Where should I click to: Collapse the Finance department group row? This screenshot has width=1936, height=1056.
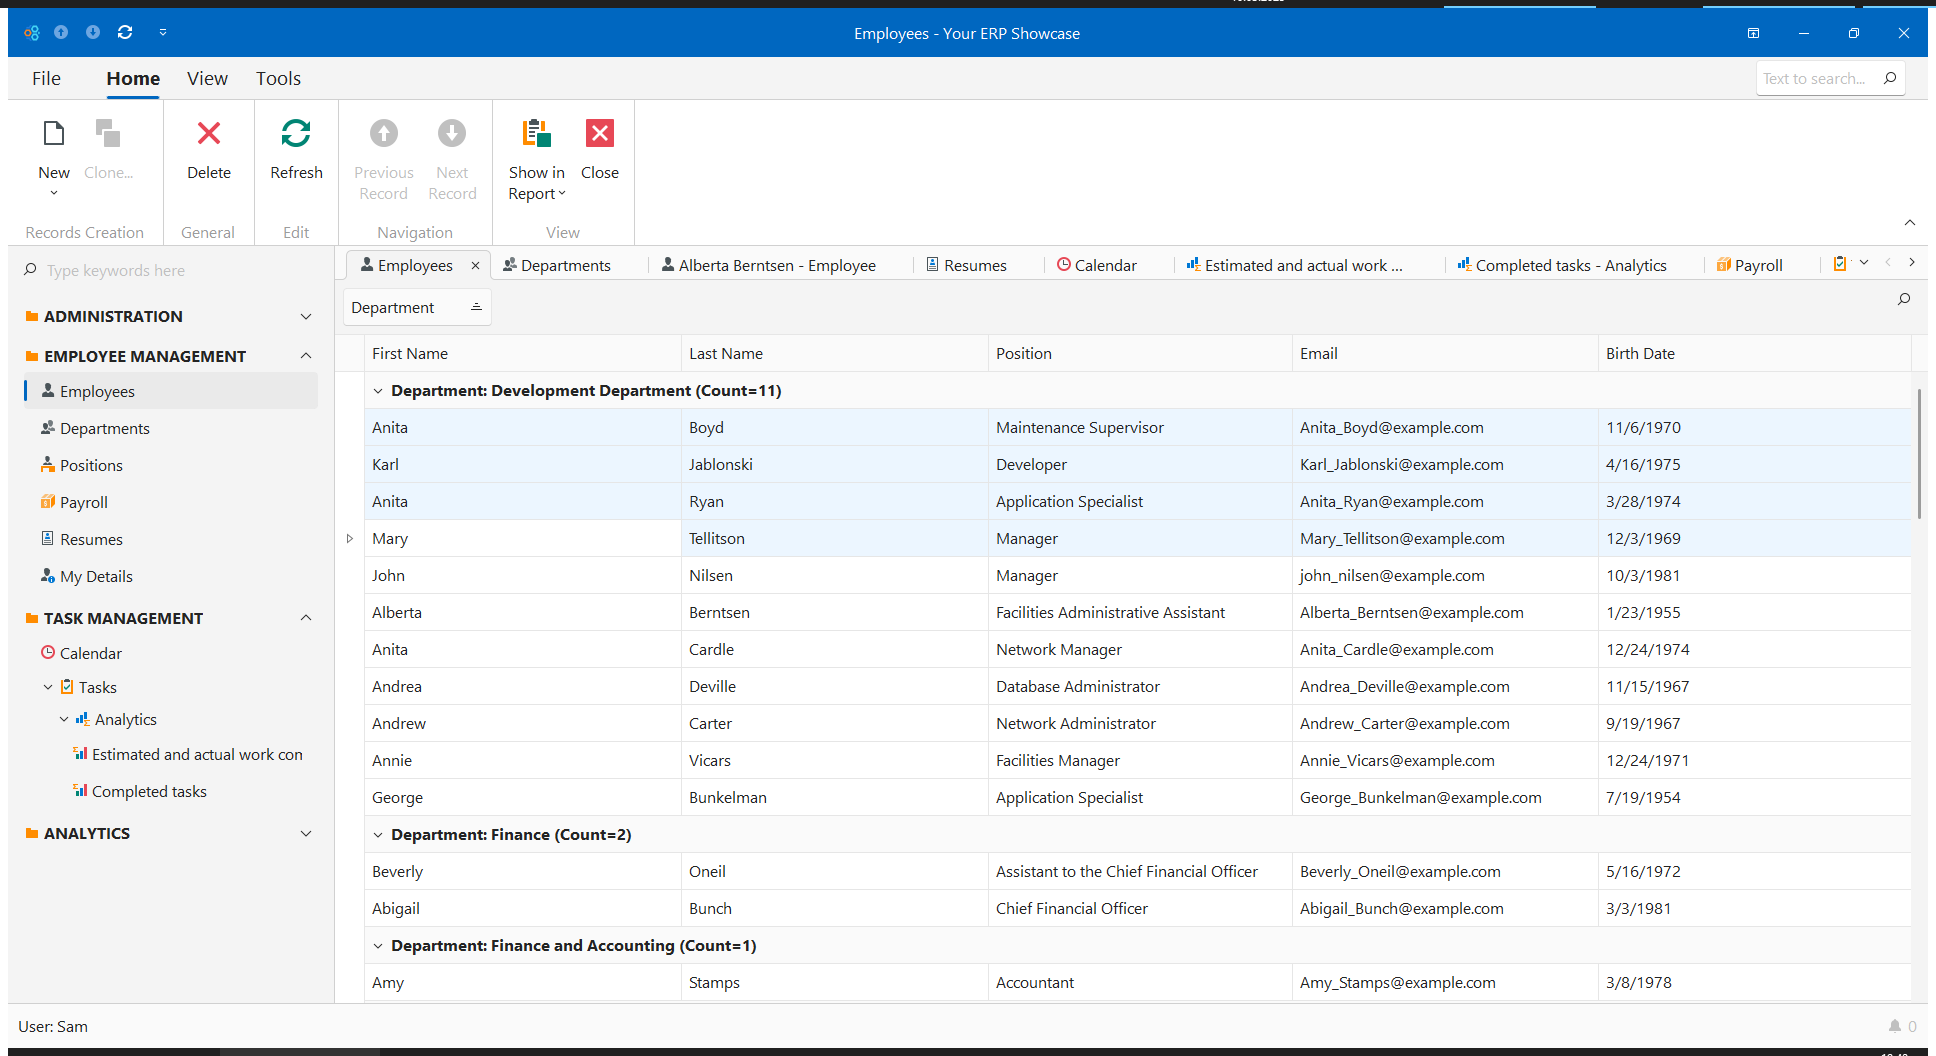click(378, 835)
